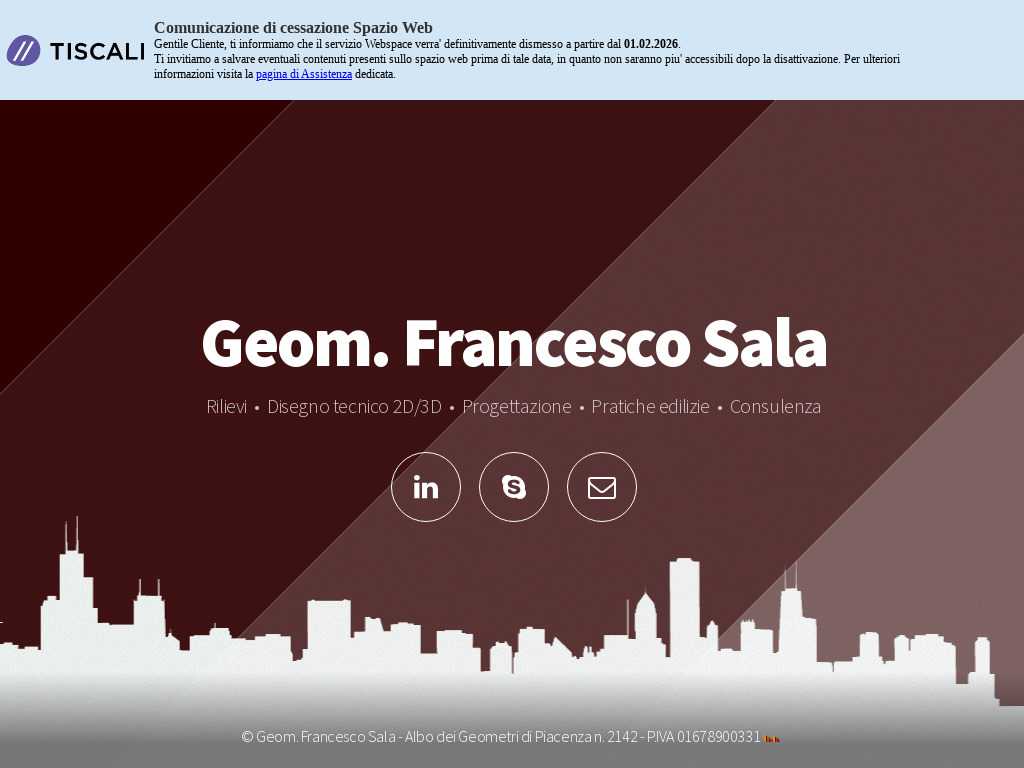Follow the 'pagina di Assistenza' link
The width and height of the screenshot is (1024, 768).
coord(303,74)
